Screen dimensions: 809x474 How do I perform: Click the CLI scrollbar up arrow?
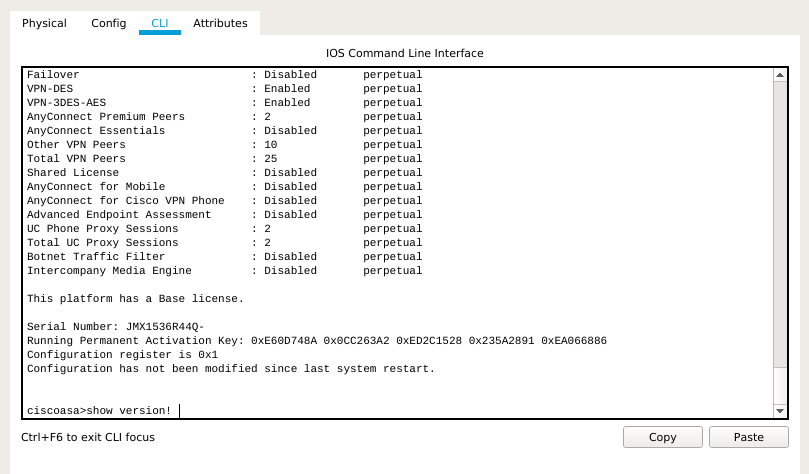(x=780, y=75)
